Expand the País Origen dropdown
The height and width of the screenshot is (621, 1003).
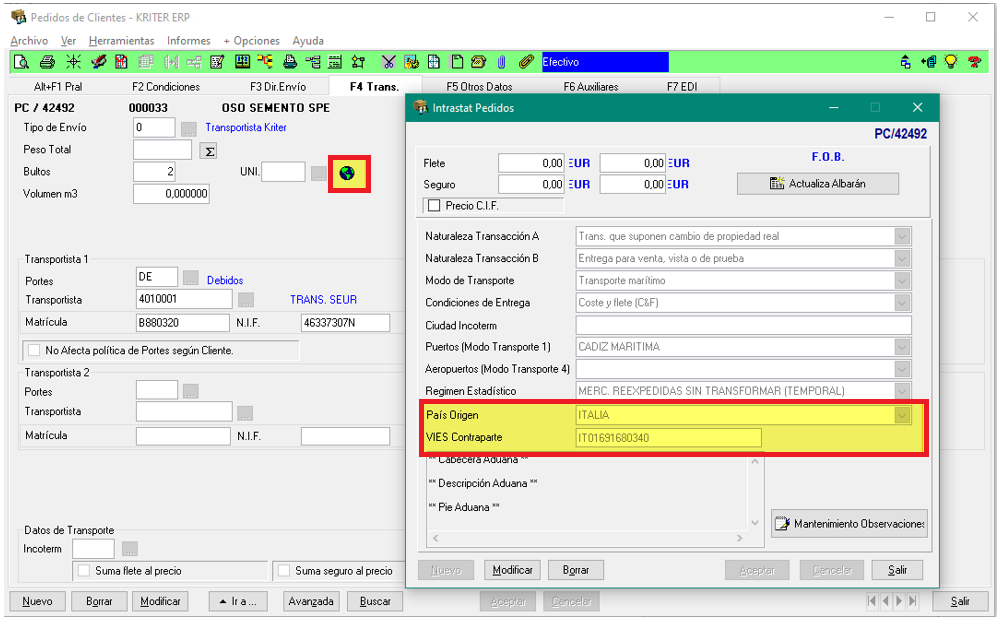[902, 416]
